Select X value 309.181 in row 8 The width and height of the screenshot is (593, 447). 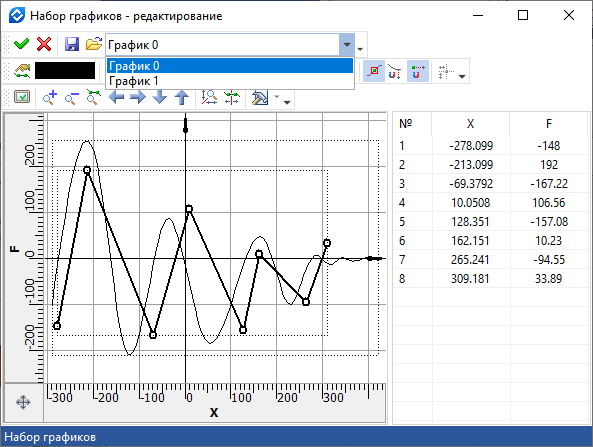(471, 279)
